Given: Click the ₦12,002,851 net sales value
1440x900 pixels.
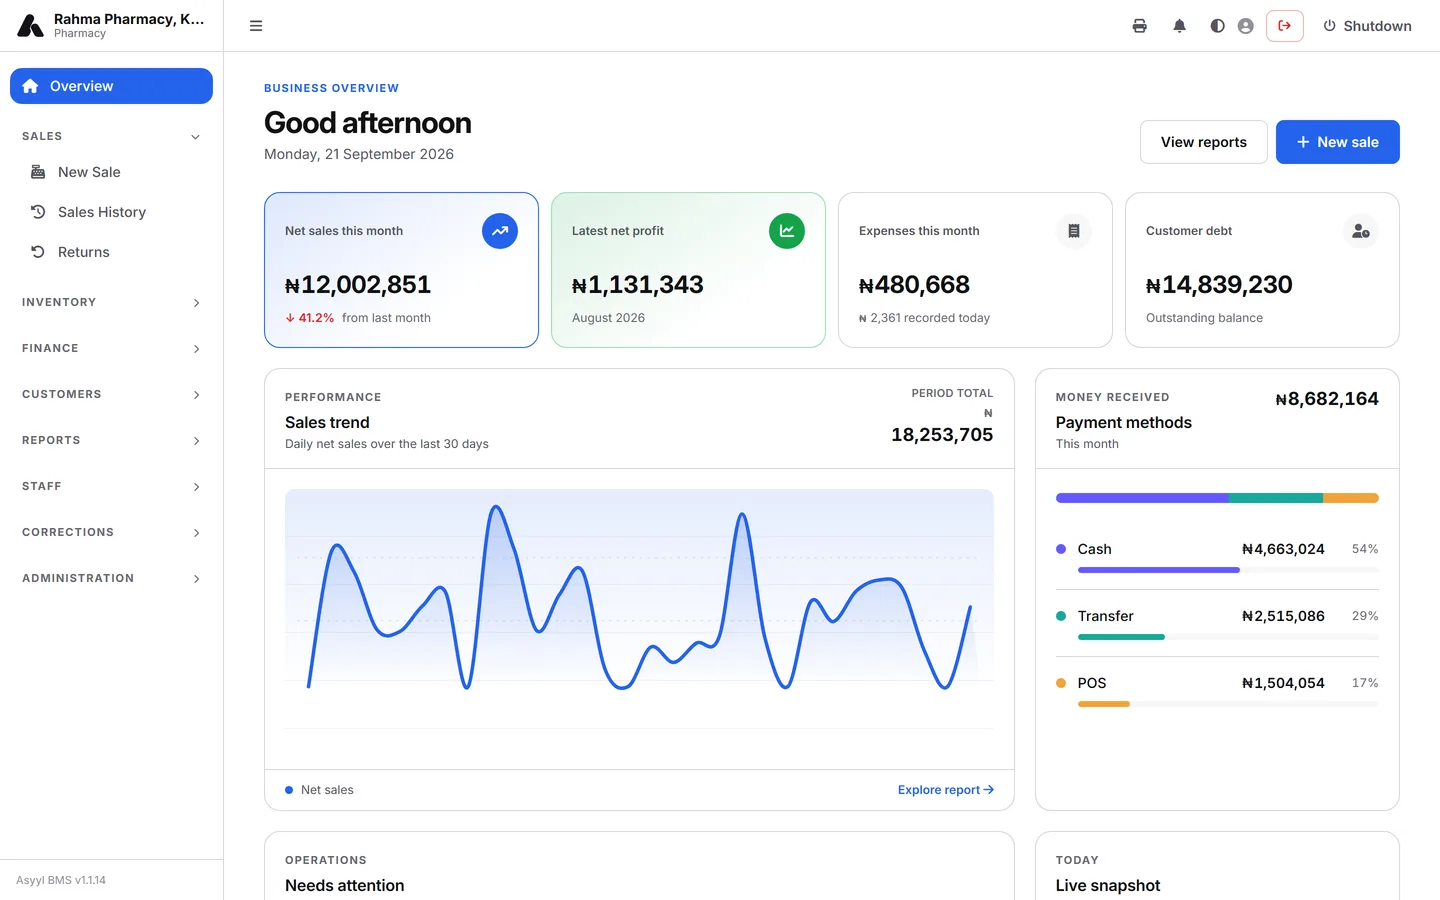Looking at the screenshot, I should (358, 285).
